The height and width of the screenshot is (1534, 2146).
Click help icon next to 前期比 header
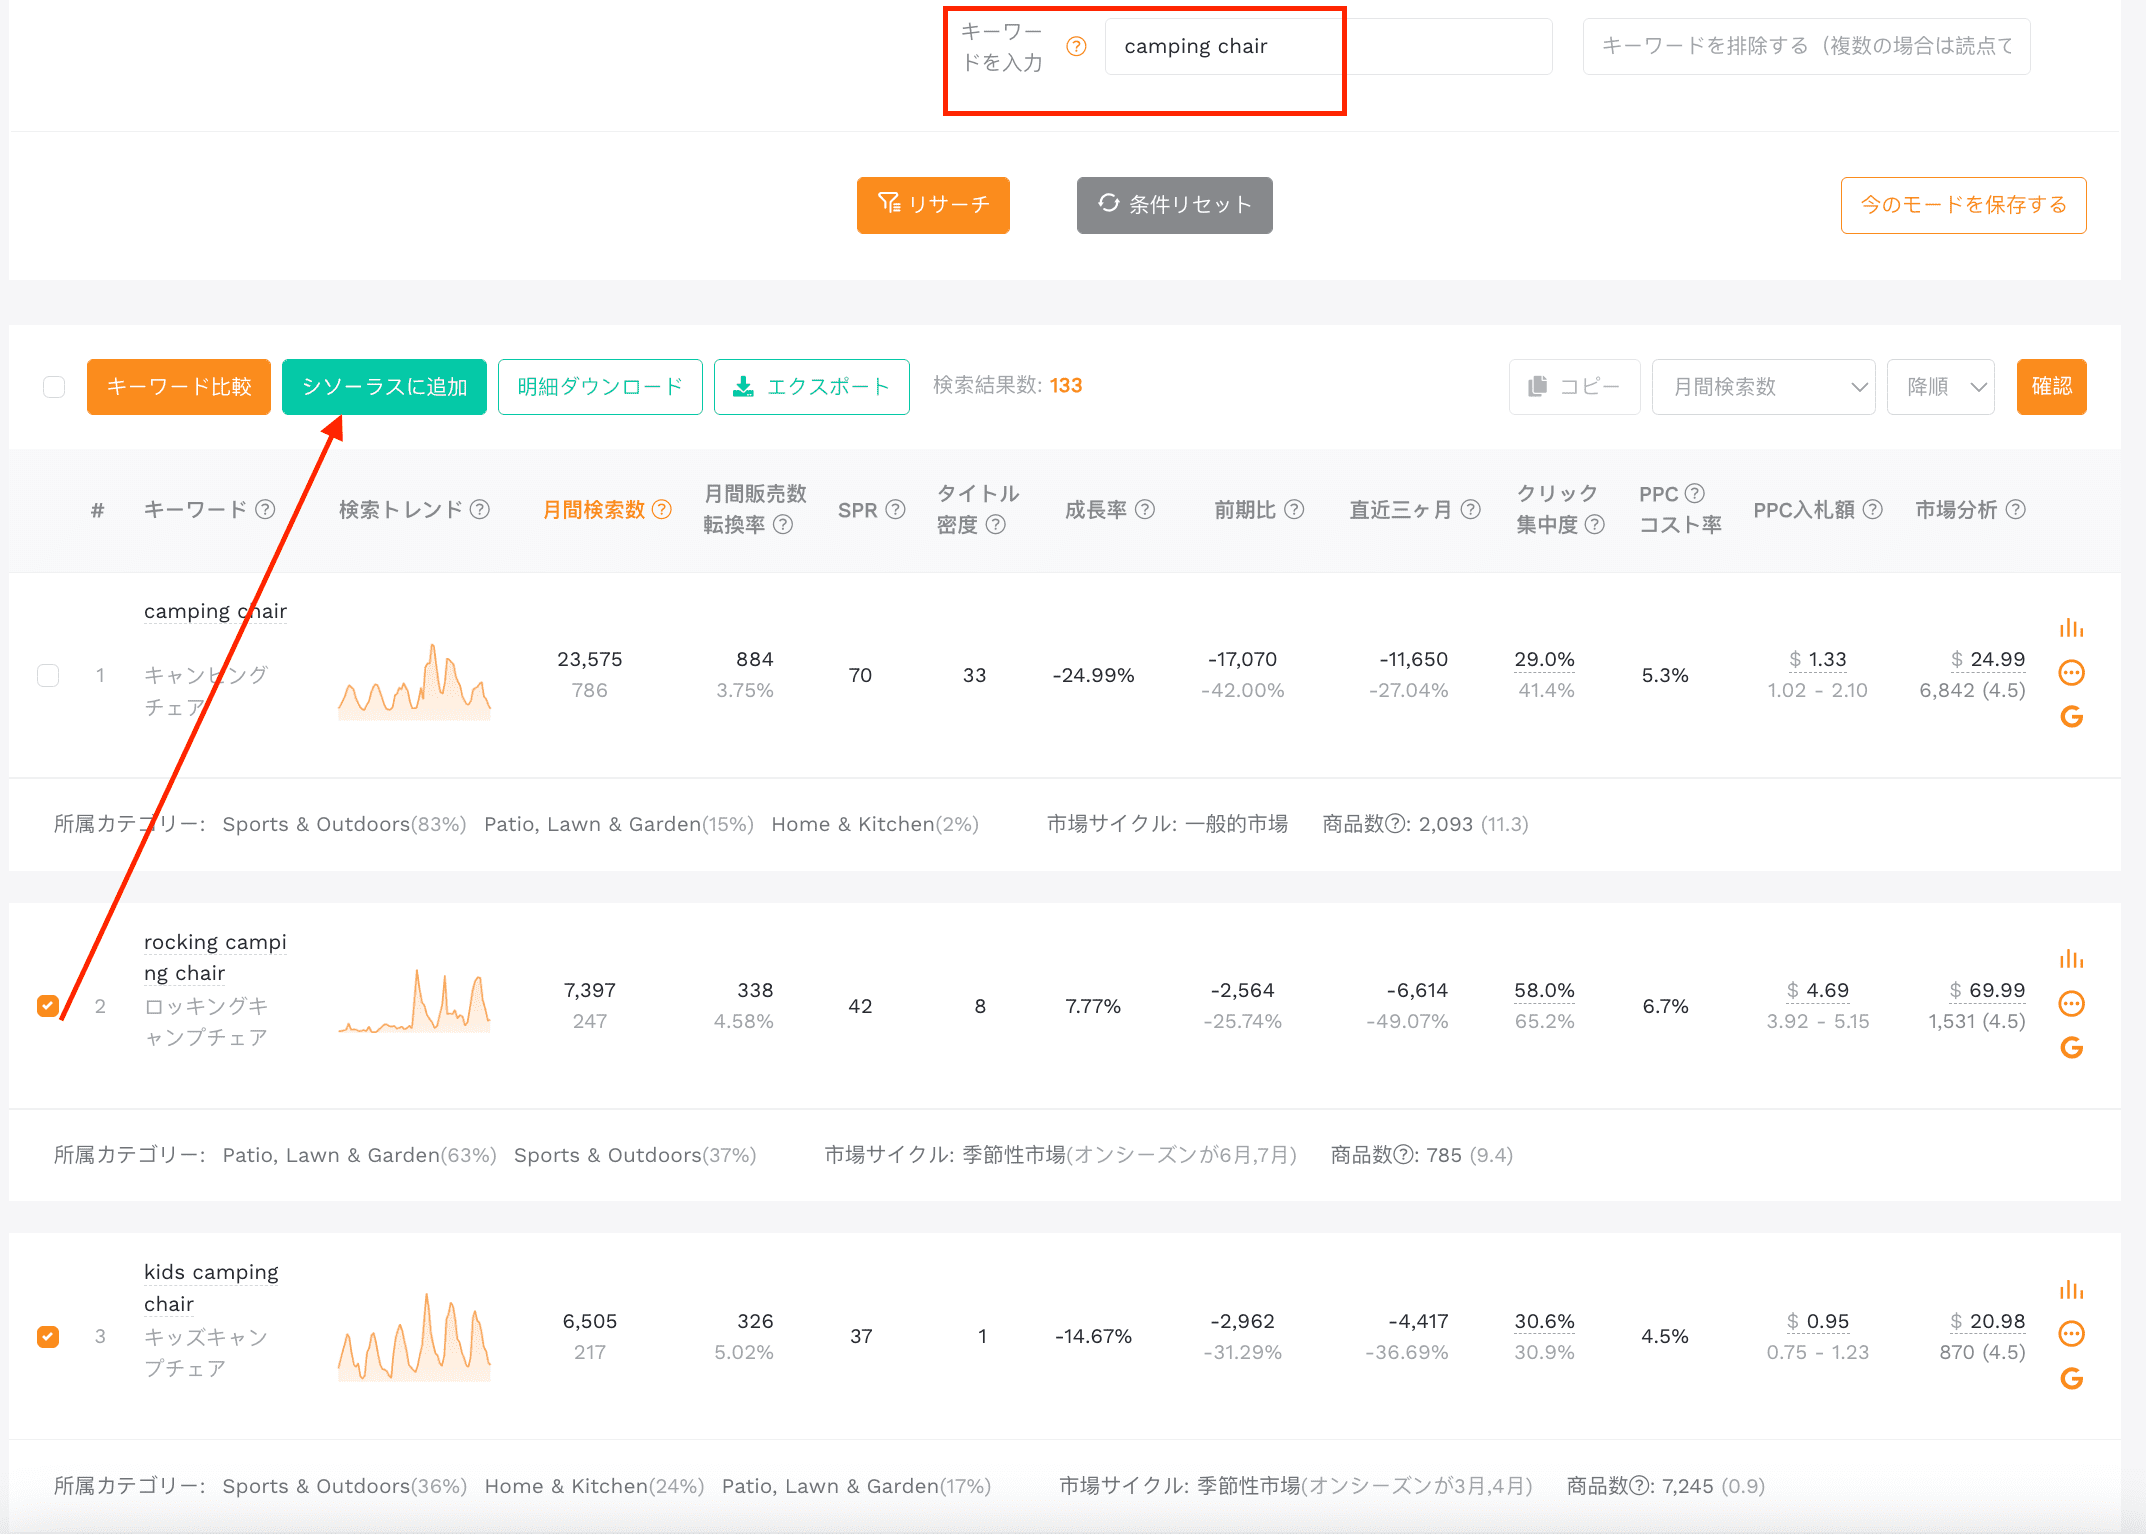[x=1294, y=510]
